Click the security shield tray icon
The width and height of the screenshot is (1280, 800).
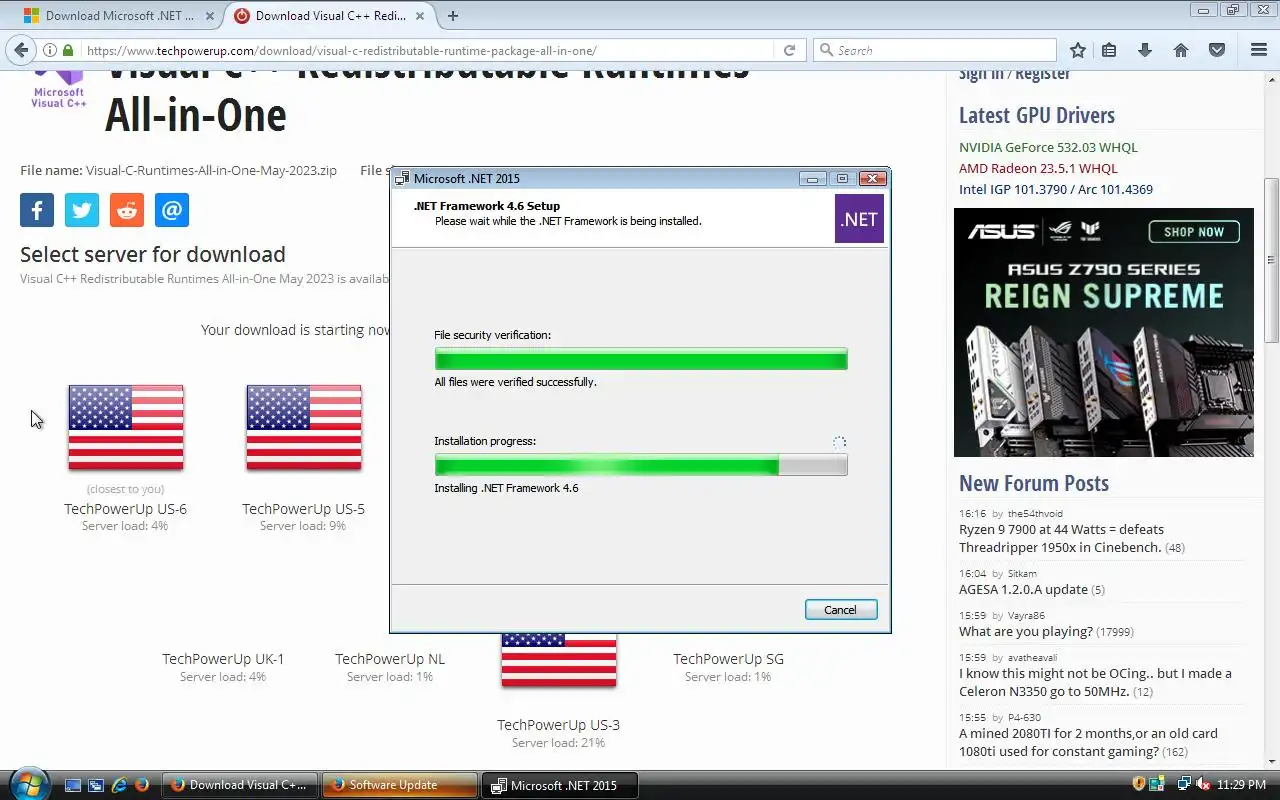pos(1139,784)
